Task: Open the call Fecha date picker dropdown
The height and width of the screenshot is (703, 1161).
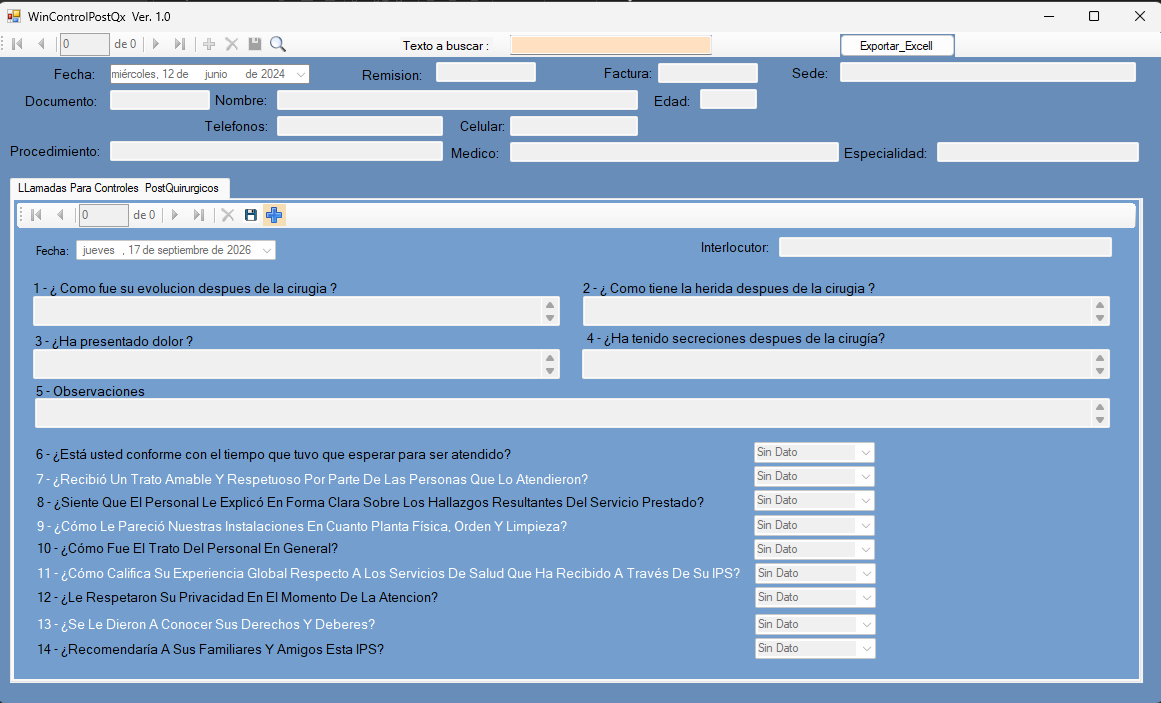Action: (267, 250)
